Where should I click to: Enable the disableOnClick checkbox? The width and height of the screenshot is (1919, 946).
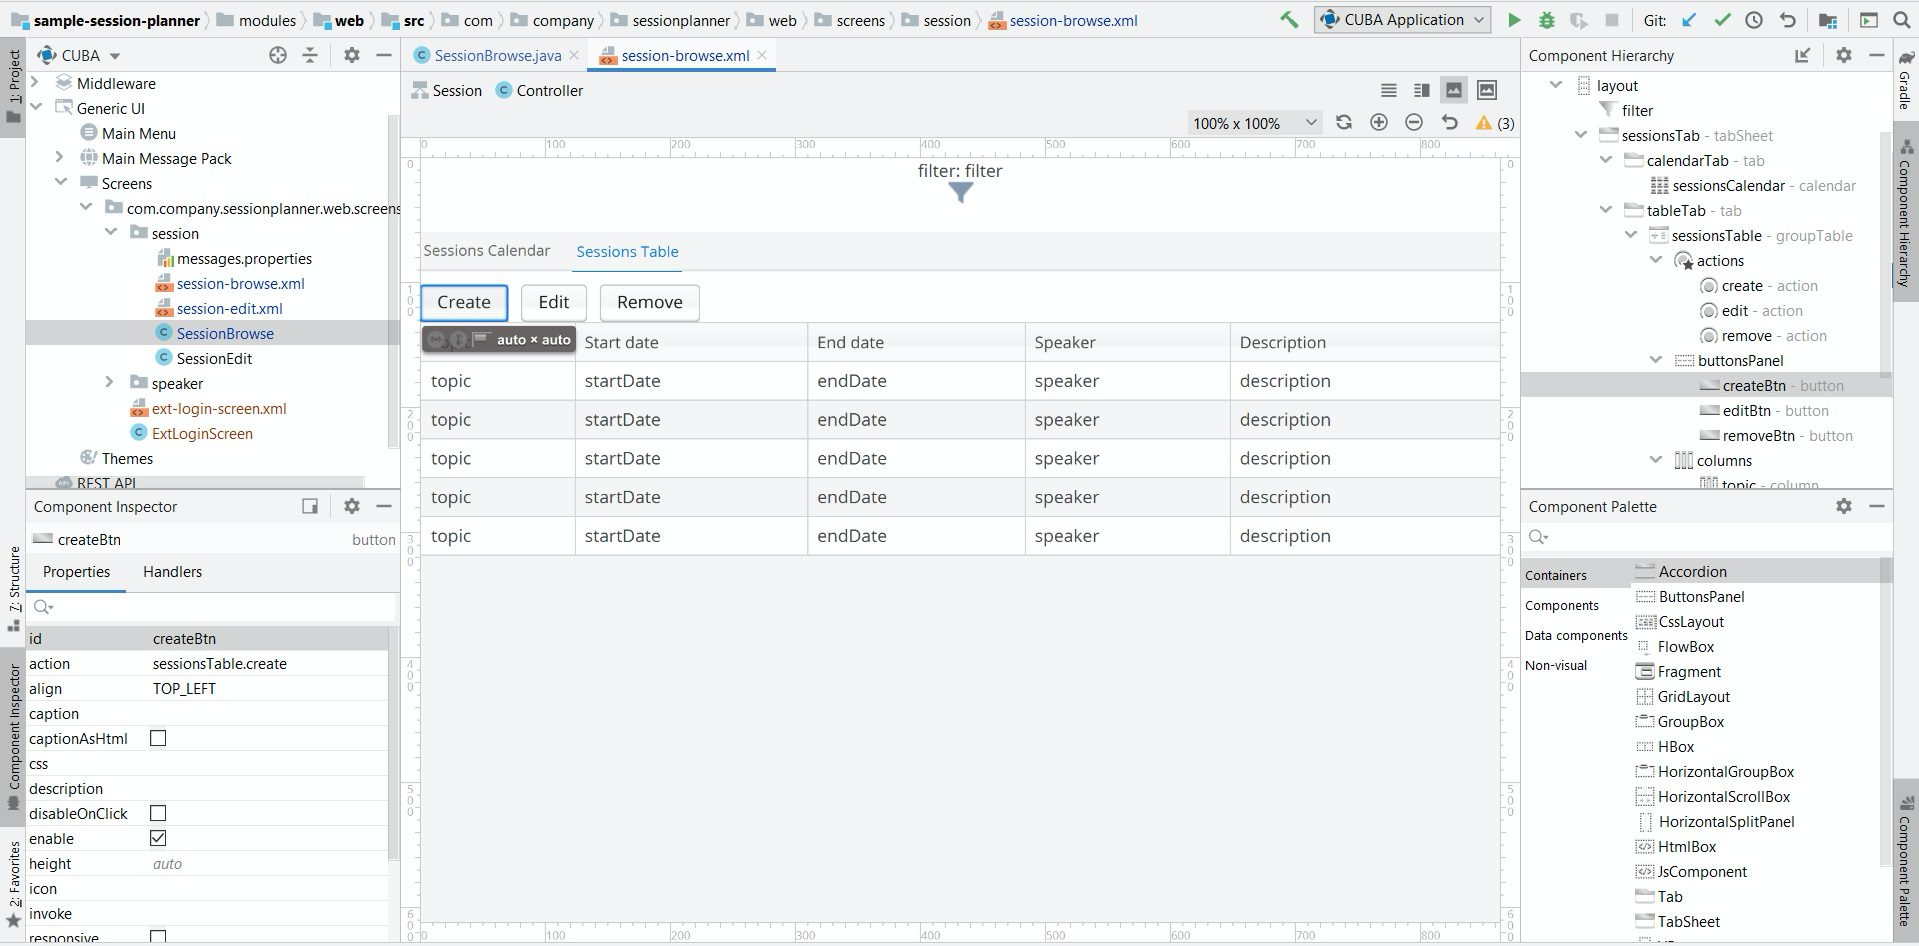(x=158, y=813)
